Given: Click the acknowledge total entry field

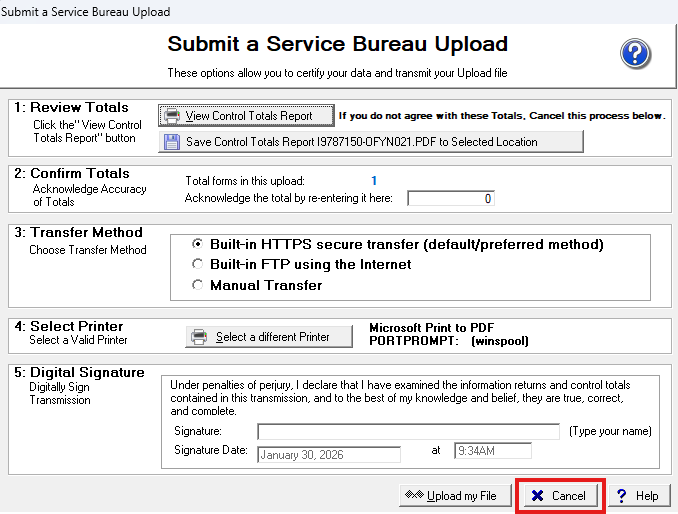Looking at the screenshot, I should 450,199.
